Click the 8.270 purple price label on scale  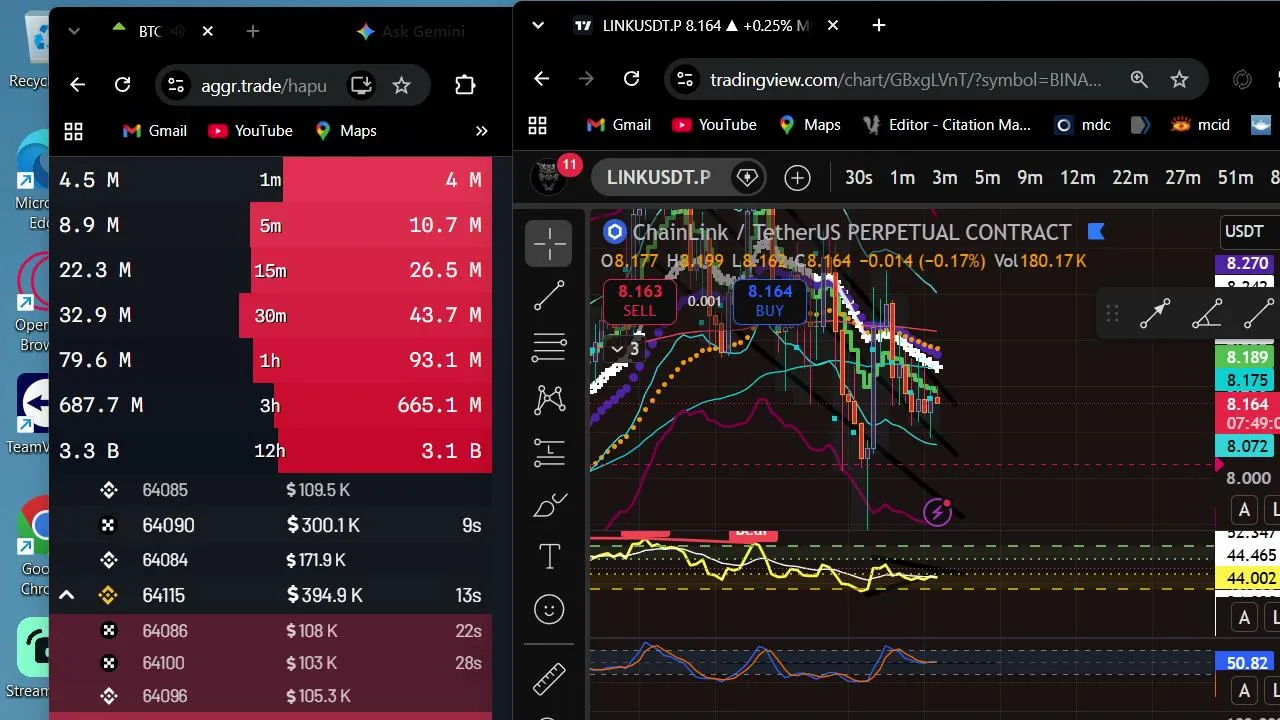1246,264
